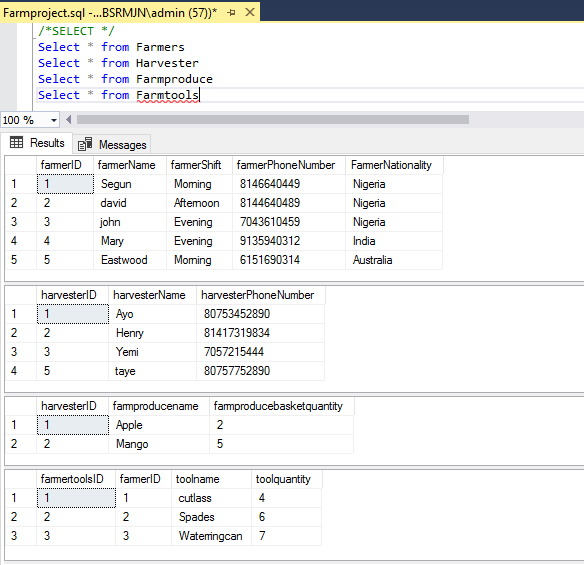Click the farmerShift column header

coord(200,165)
